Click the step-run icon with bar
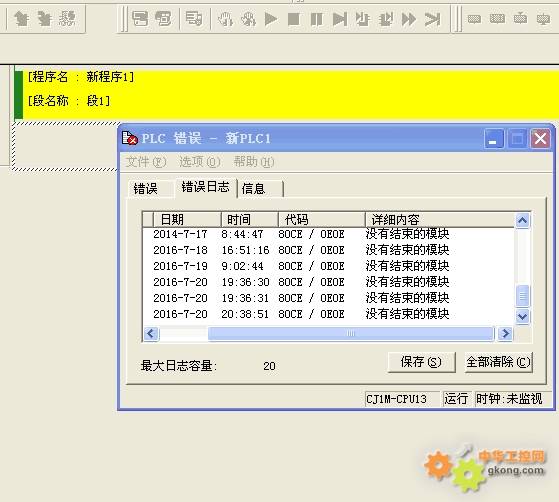 339,19
